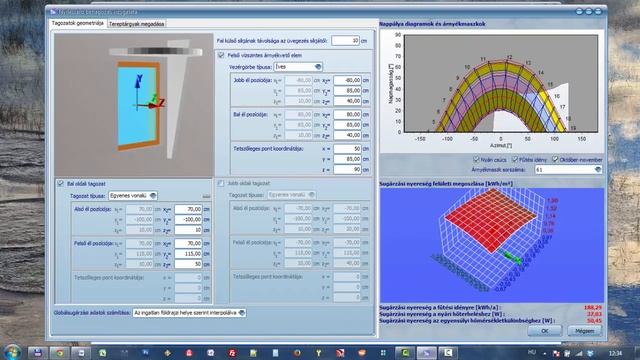Viewport: 640px width, 360px height.
Task: Click the network signal tray icon
Action: 579,353
